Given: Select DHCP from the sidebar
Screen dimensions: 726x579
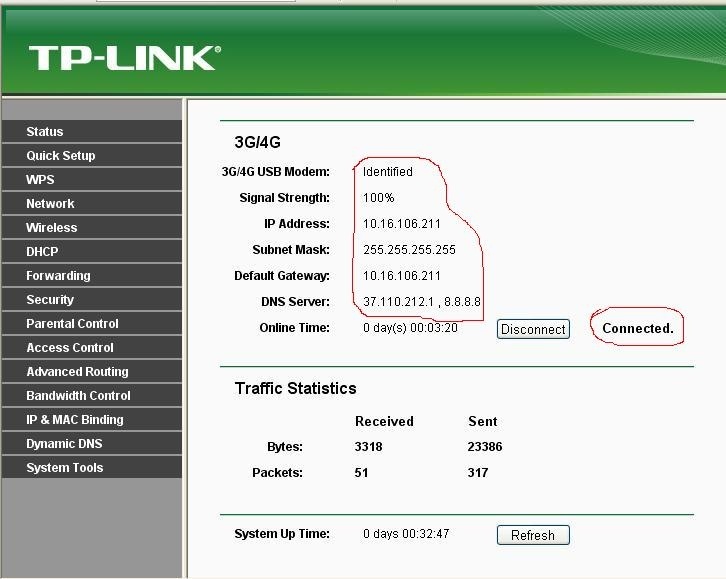Looking at the screenshot, I should 43,252.
